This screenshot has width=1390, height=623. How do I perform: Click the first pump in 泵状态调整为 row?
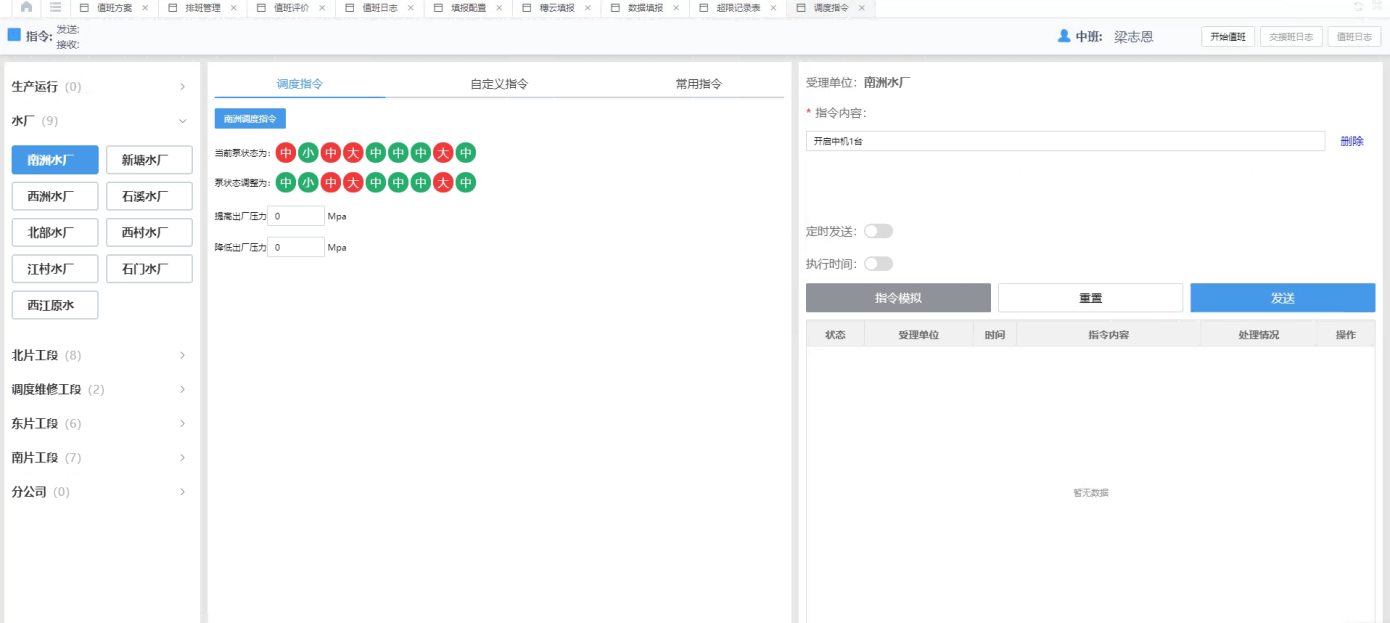tap(286, 183)
